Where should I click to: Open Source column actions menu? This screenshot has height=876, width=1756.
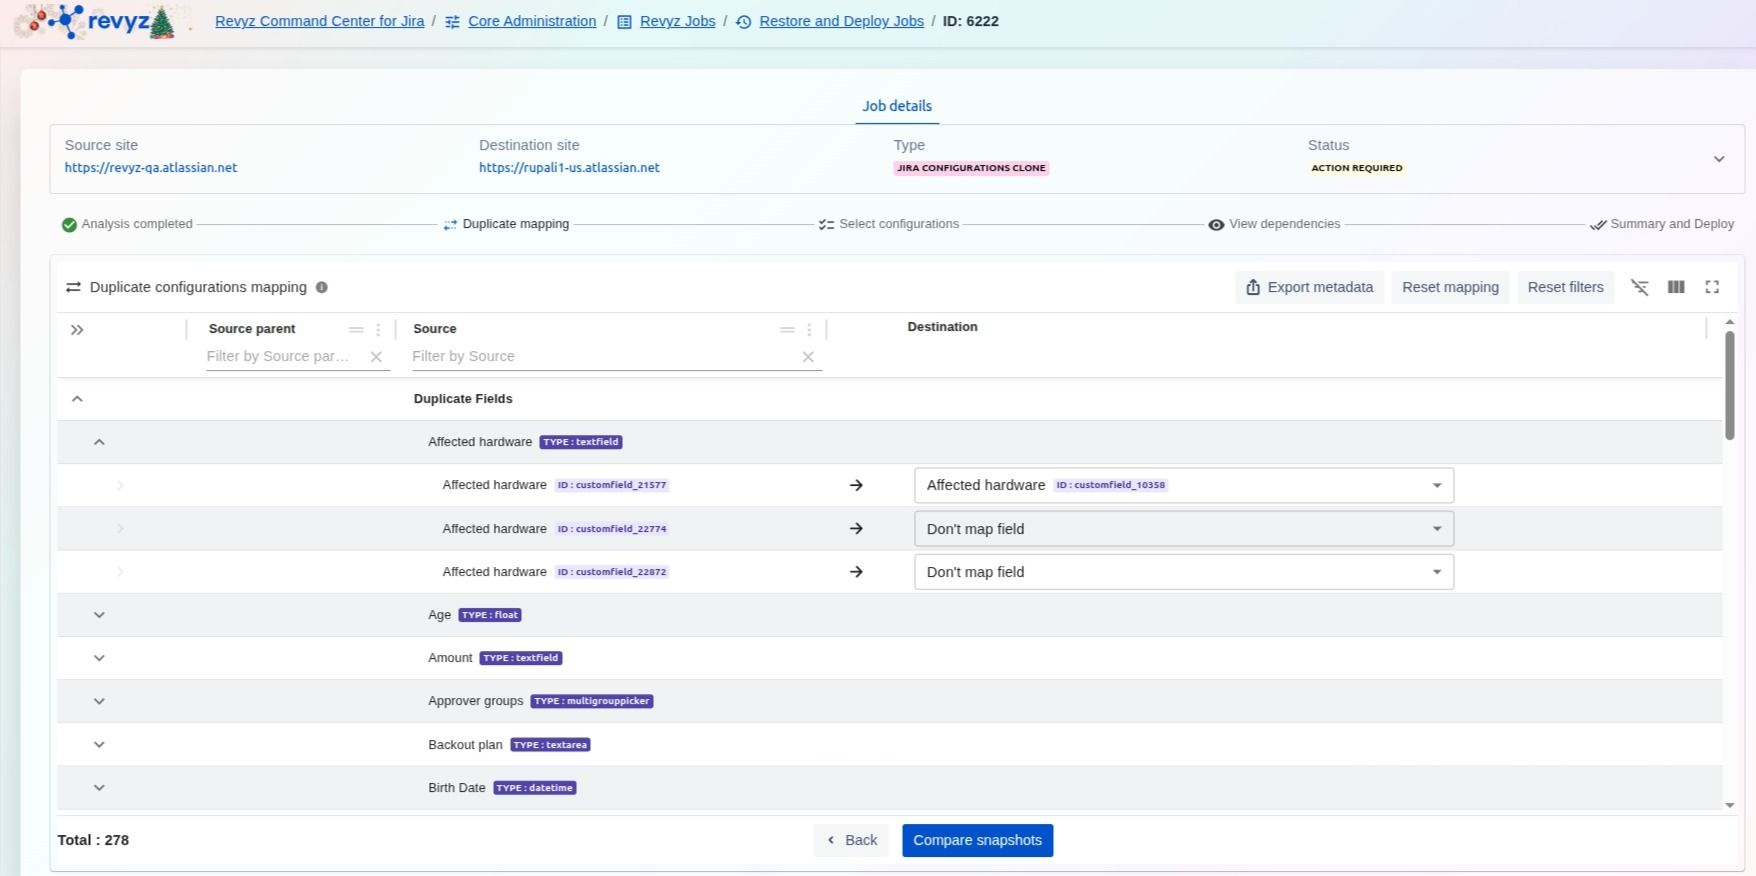pos(809,329)
